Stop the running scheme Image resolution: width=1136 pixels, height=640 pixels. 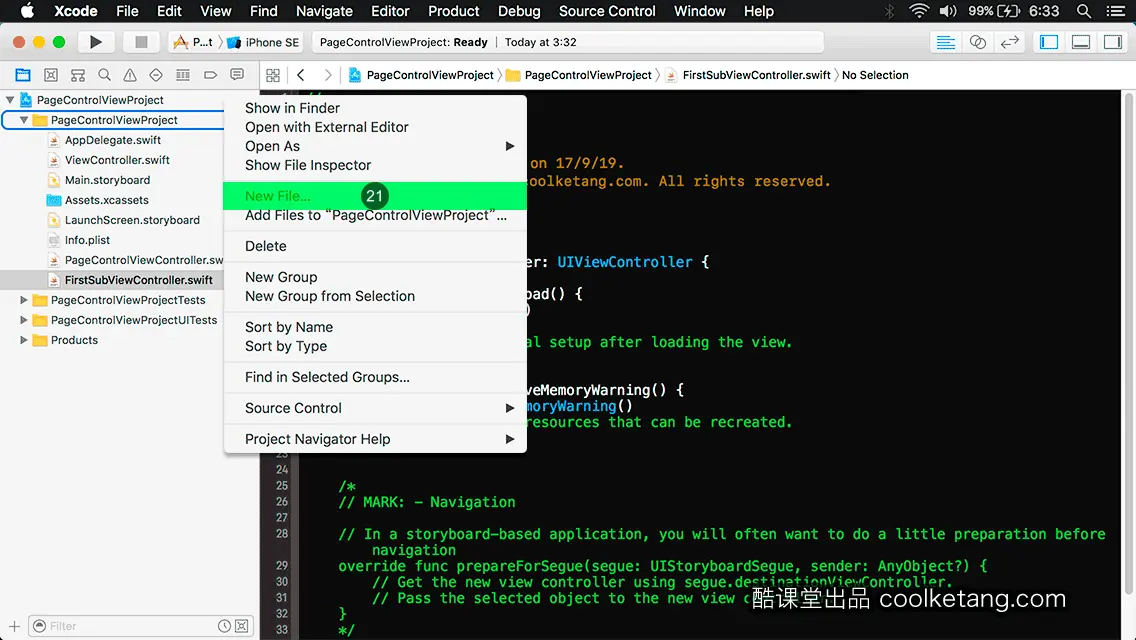pyautogui.click(x=141, y=42)
